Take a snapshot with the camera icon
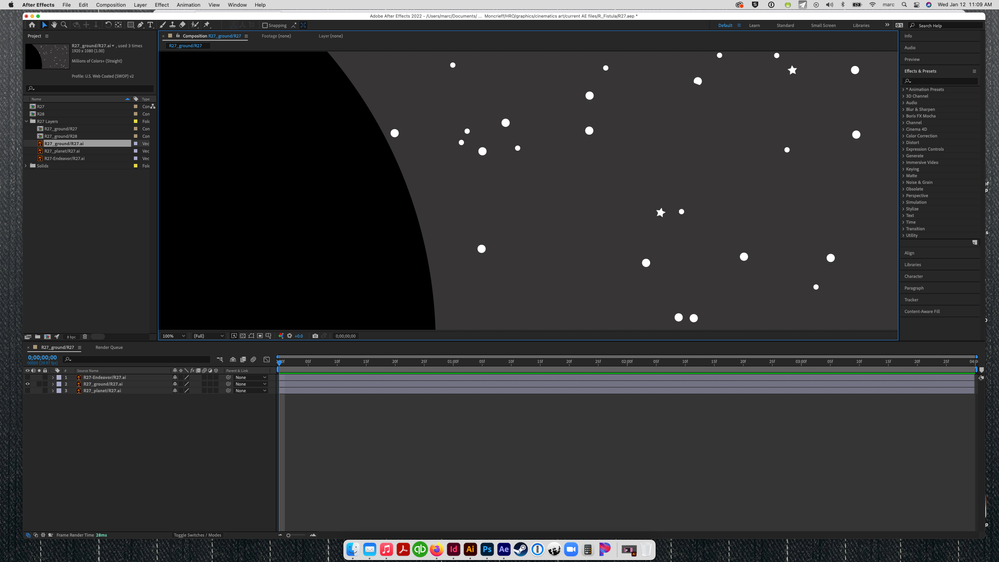This screenshot has height=562, width=999. coord(315,336)
